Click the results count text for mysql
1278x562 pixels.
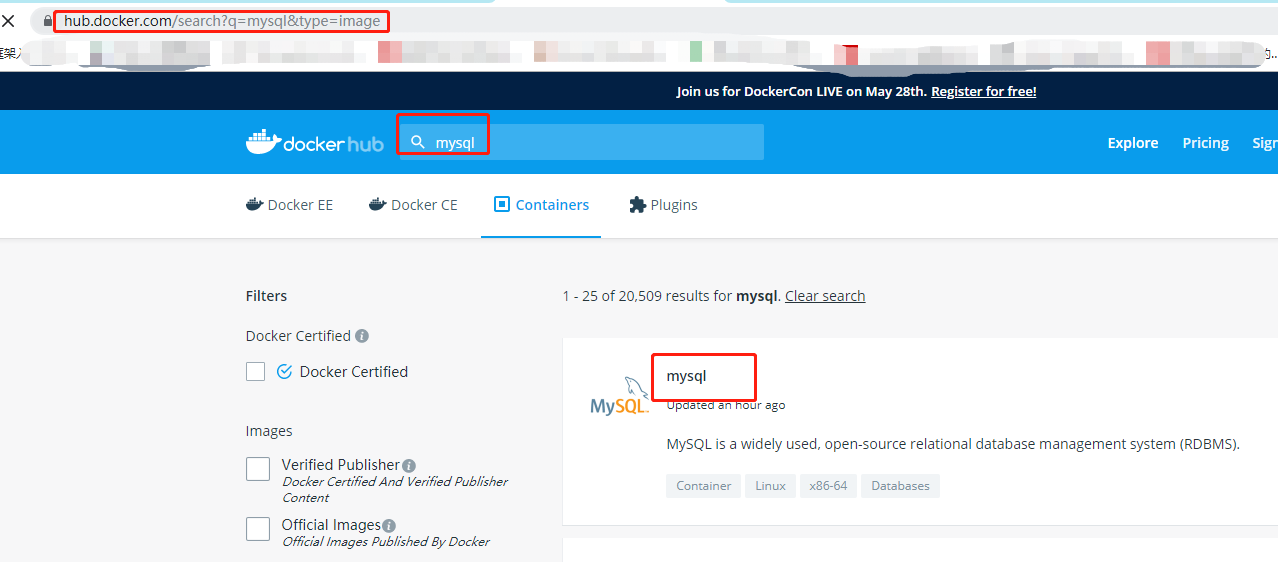point(670,296)
